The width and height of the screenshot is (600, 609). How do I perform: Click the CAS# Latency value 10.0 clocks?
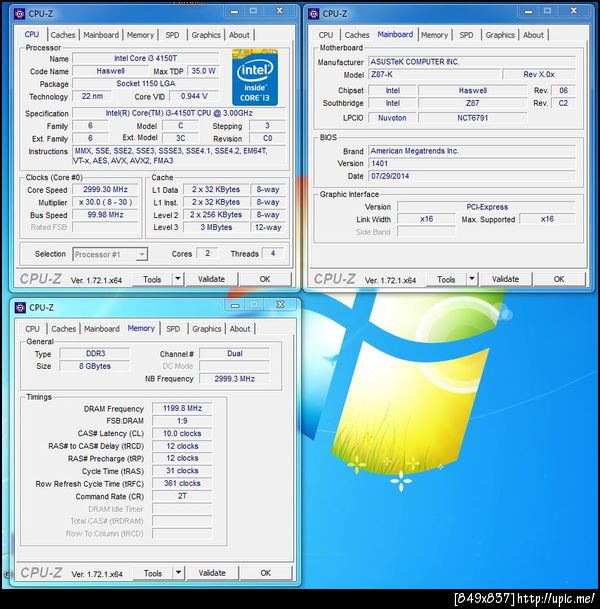point(182,433)
